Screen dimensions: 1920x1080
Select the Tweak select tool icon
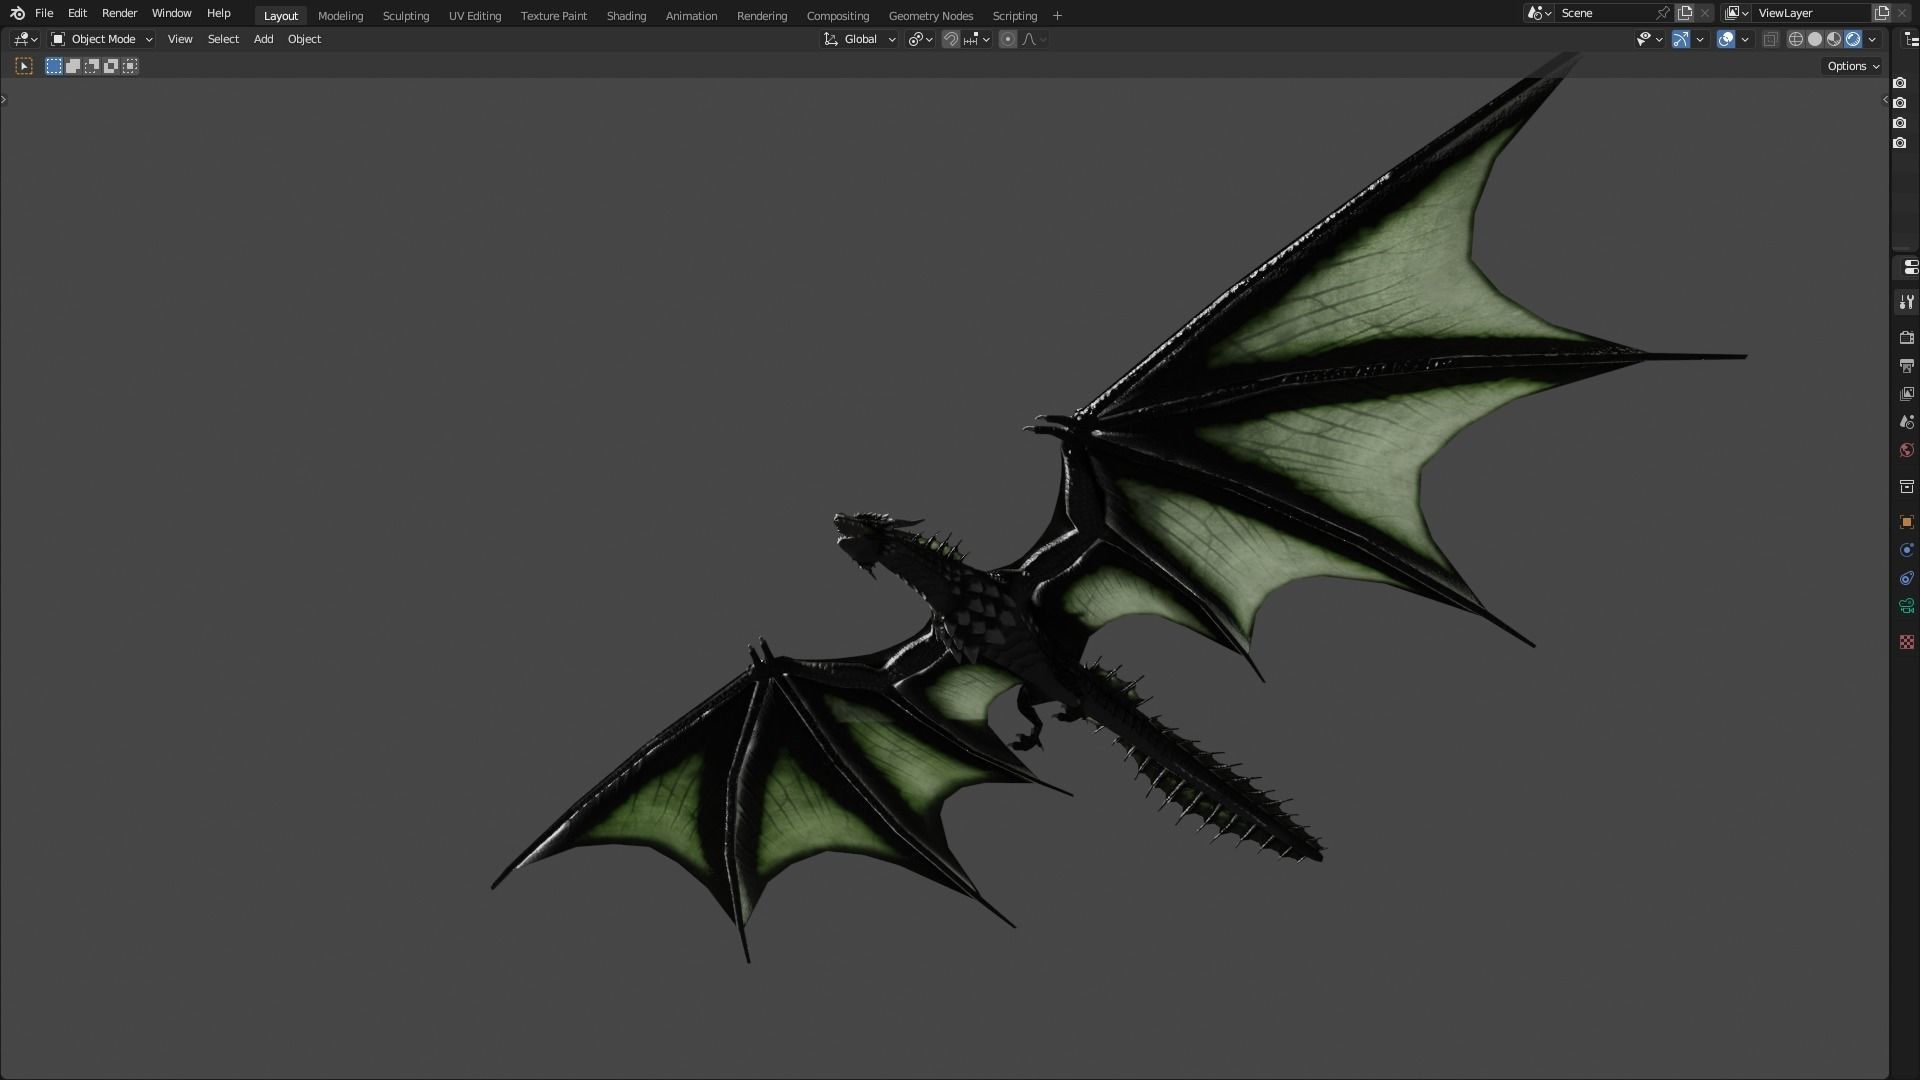click(x=24, y=66)
